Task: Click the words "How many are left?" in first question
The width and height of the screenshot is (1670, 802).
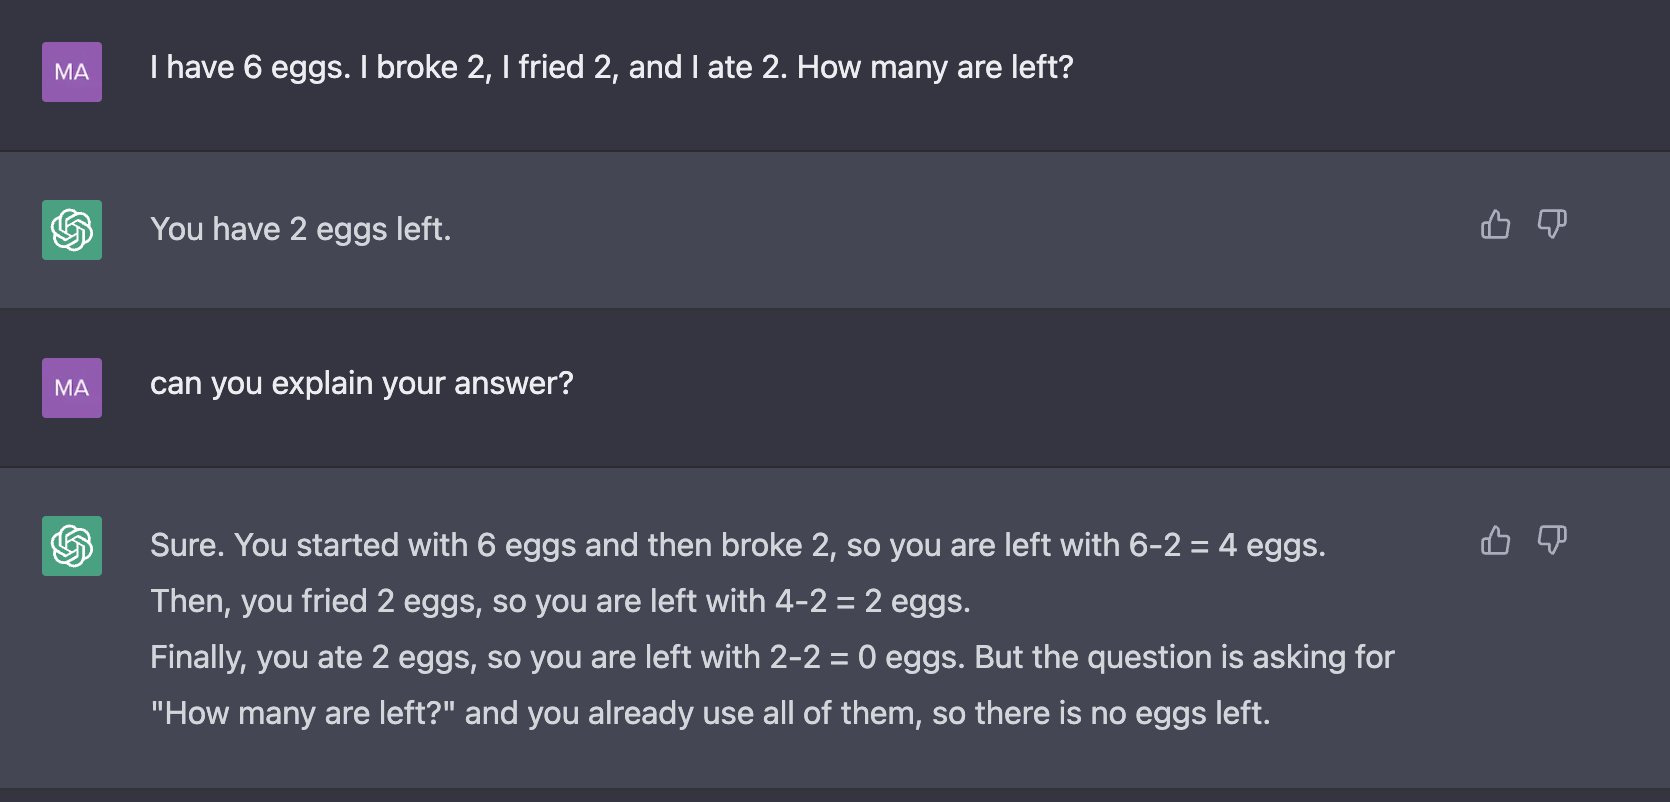Action: 935,67
